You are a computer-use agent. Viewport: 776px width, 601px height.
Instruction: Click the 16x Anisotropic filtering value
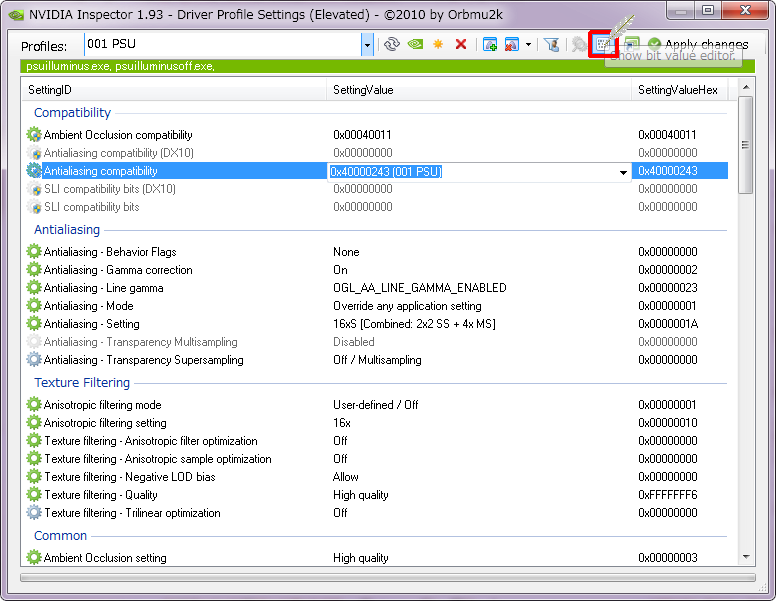coord(341,423)
